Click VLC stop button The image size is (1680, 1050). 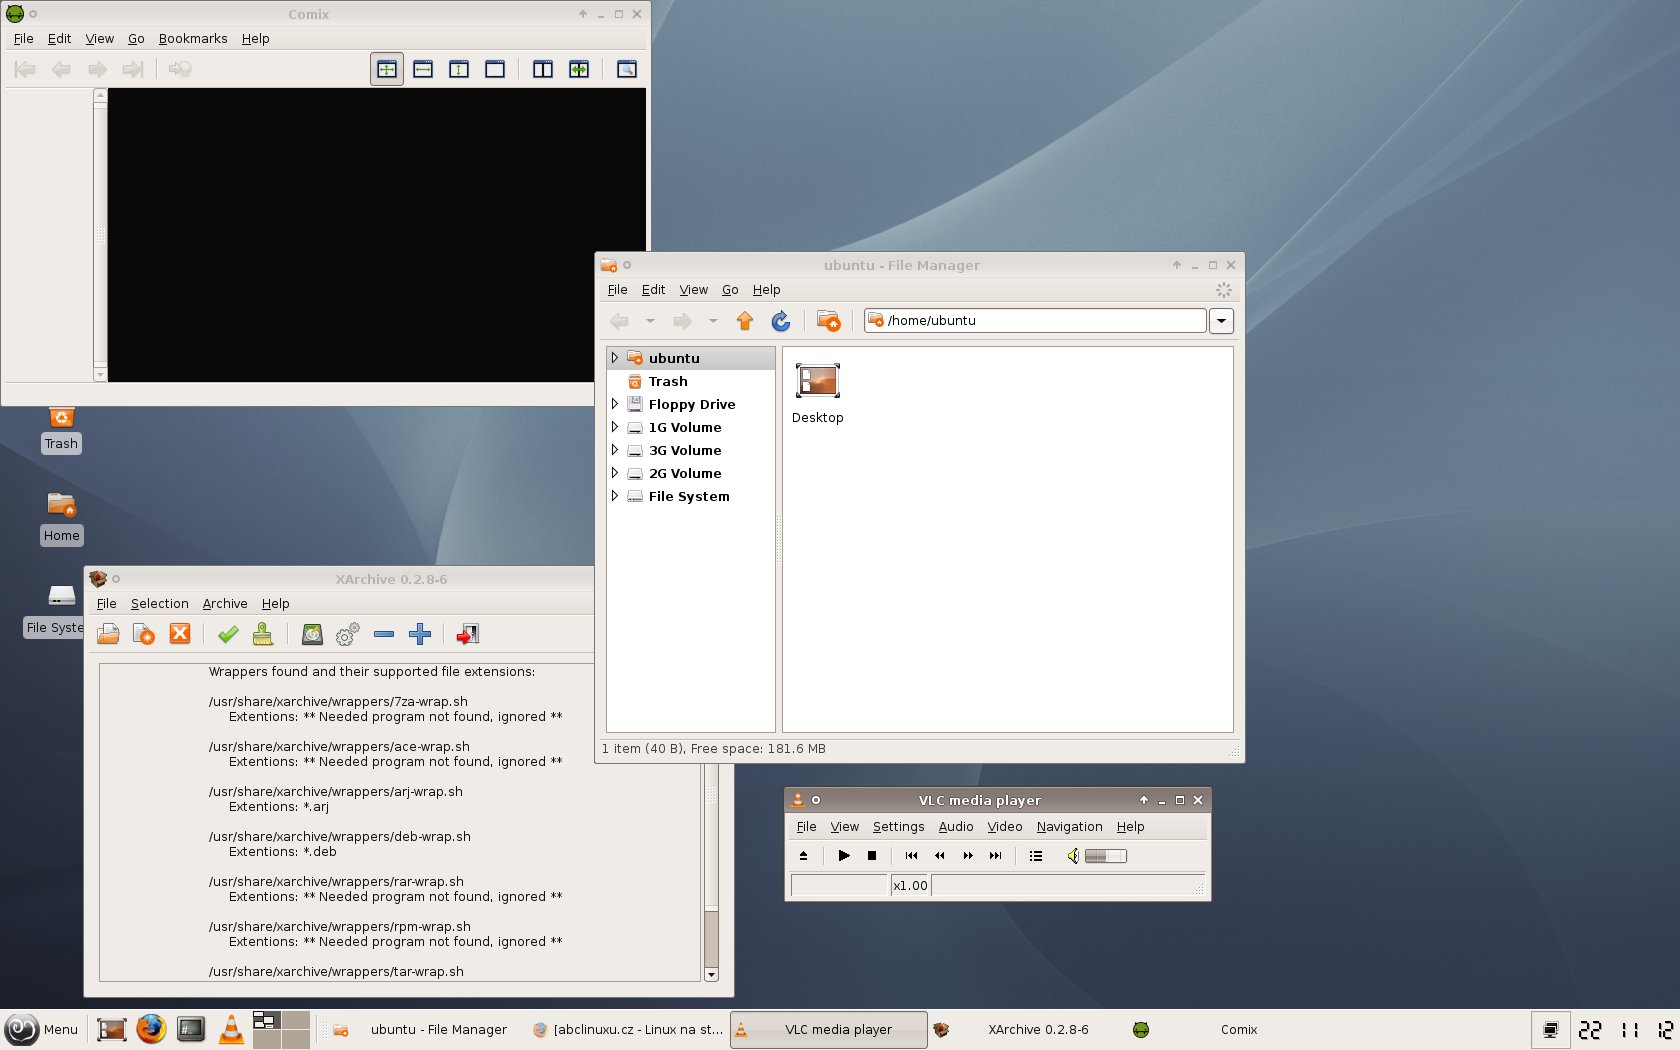tap(872, 856)
